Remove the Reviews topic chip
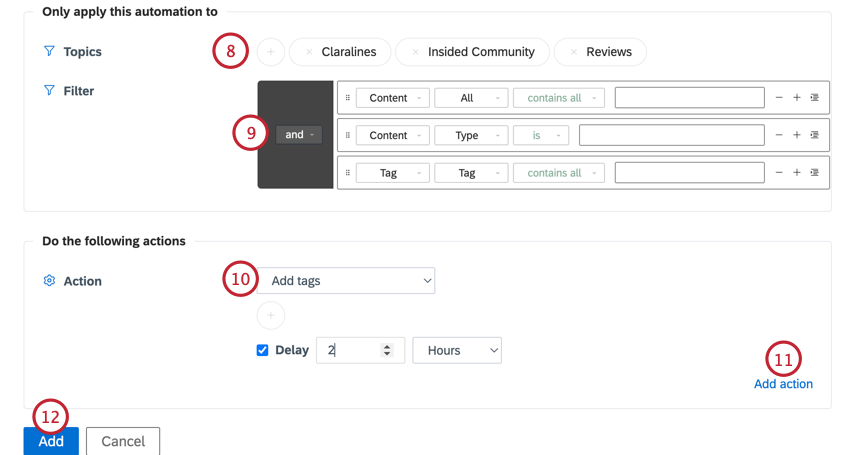 [574, 52]
